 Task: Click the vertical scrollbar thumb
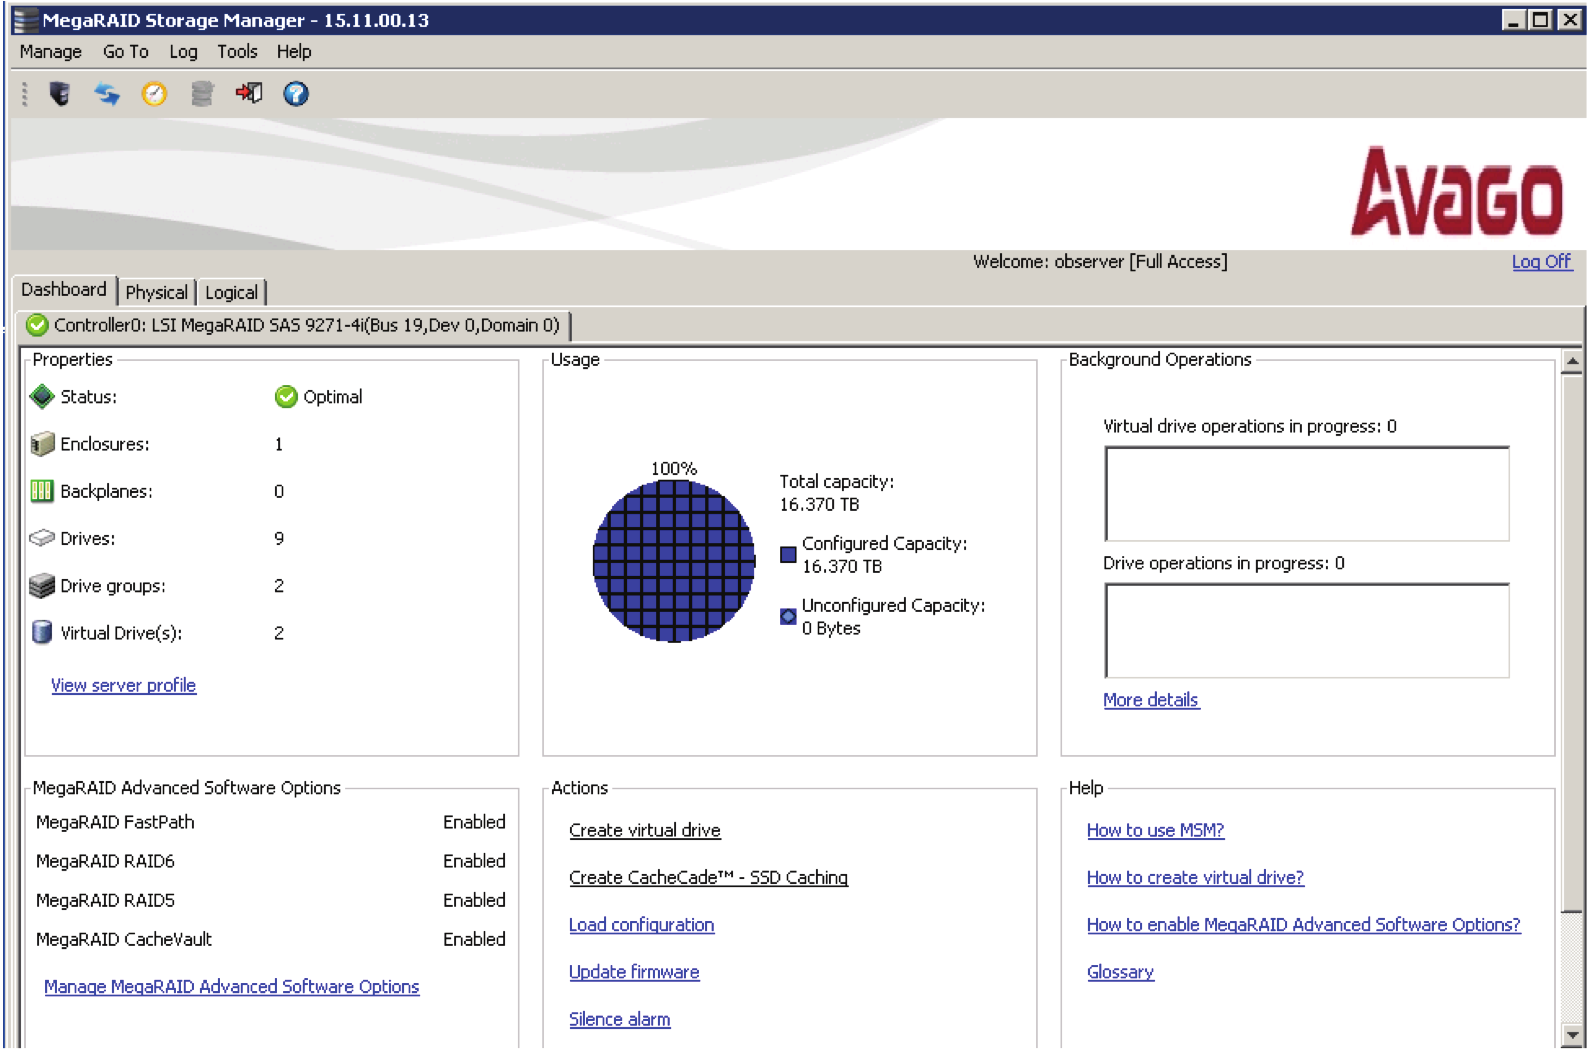point(1572,643)
